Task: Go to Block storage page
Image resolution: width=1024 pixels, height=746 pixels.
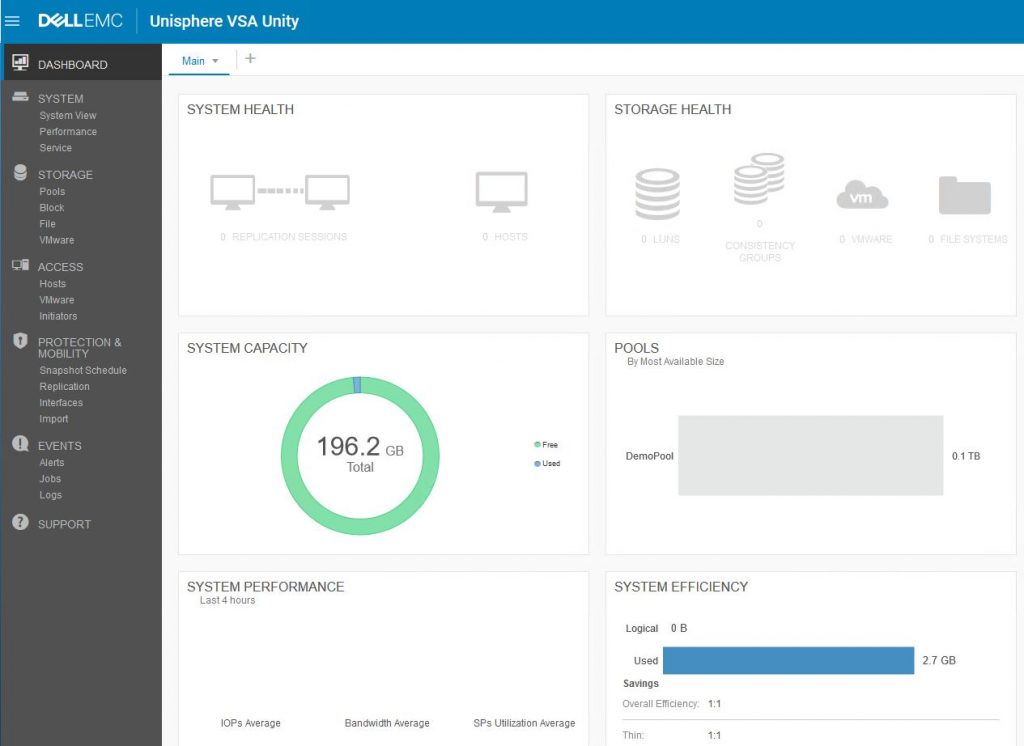Action: 52,208
